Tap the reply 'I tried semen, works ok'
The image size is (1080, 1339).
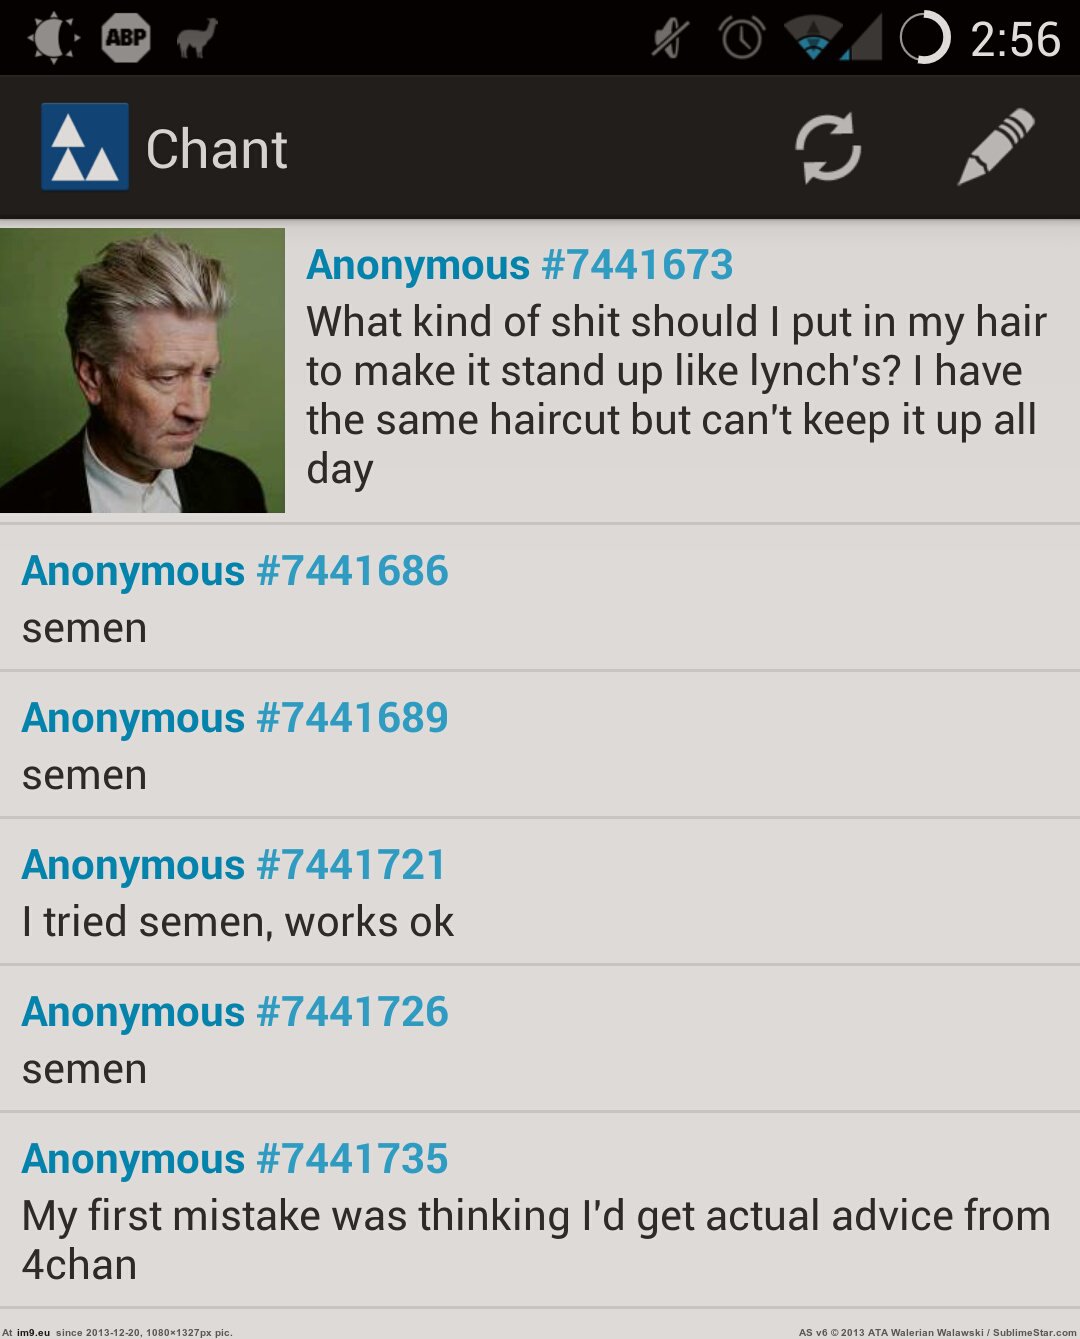tap(238, 922)
